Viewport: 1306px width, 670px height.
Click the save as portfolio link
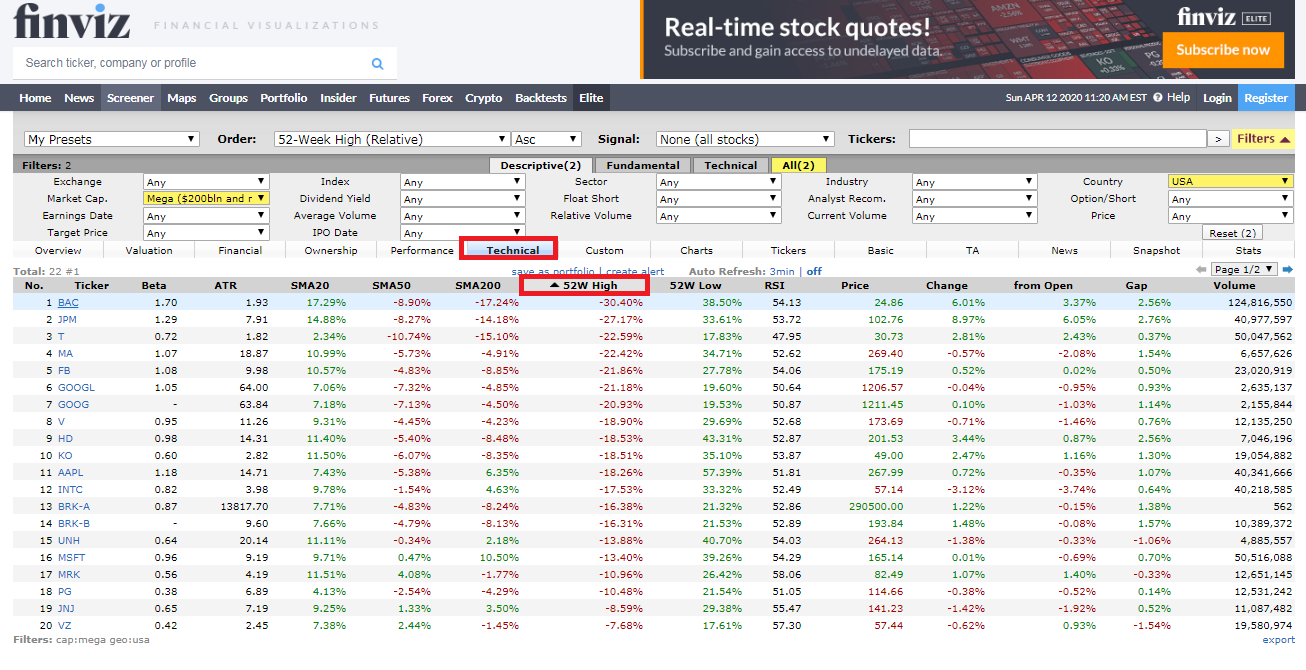555,271
